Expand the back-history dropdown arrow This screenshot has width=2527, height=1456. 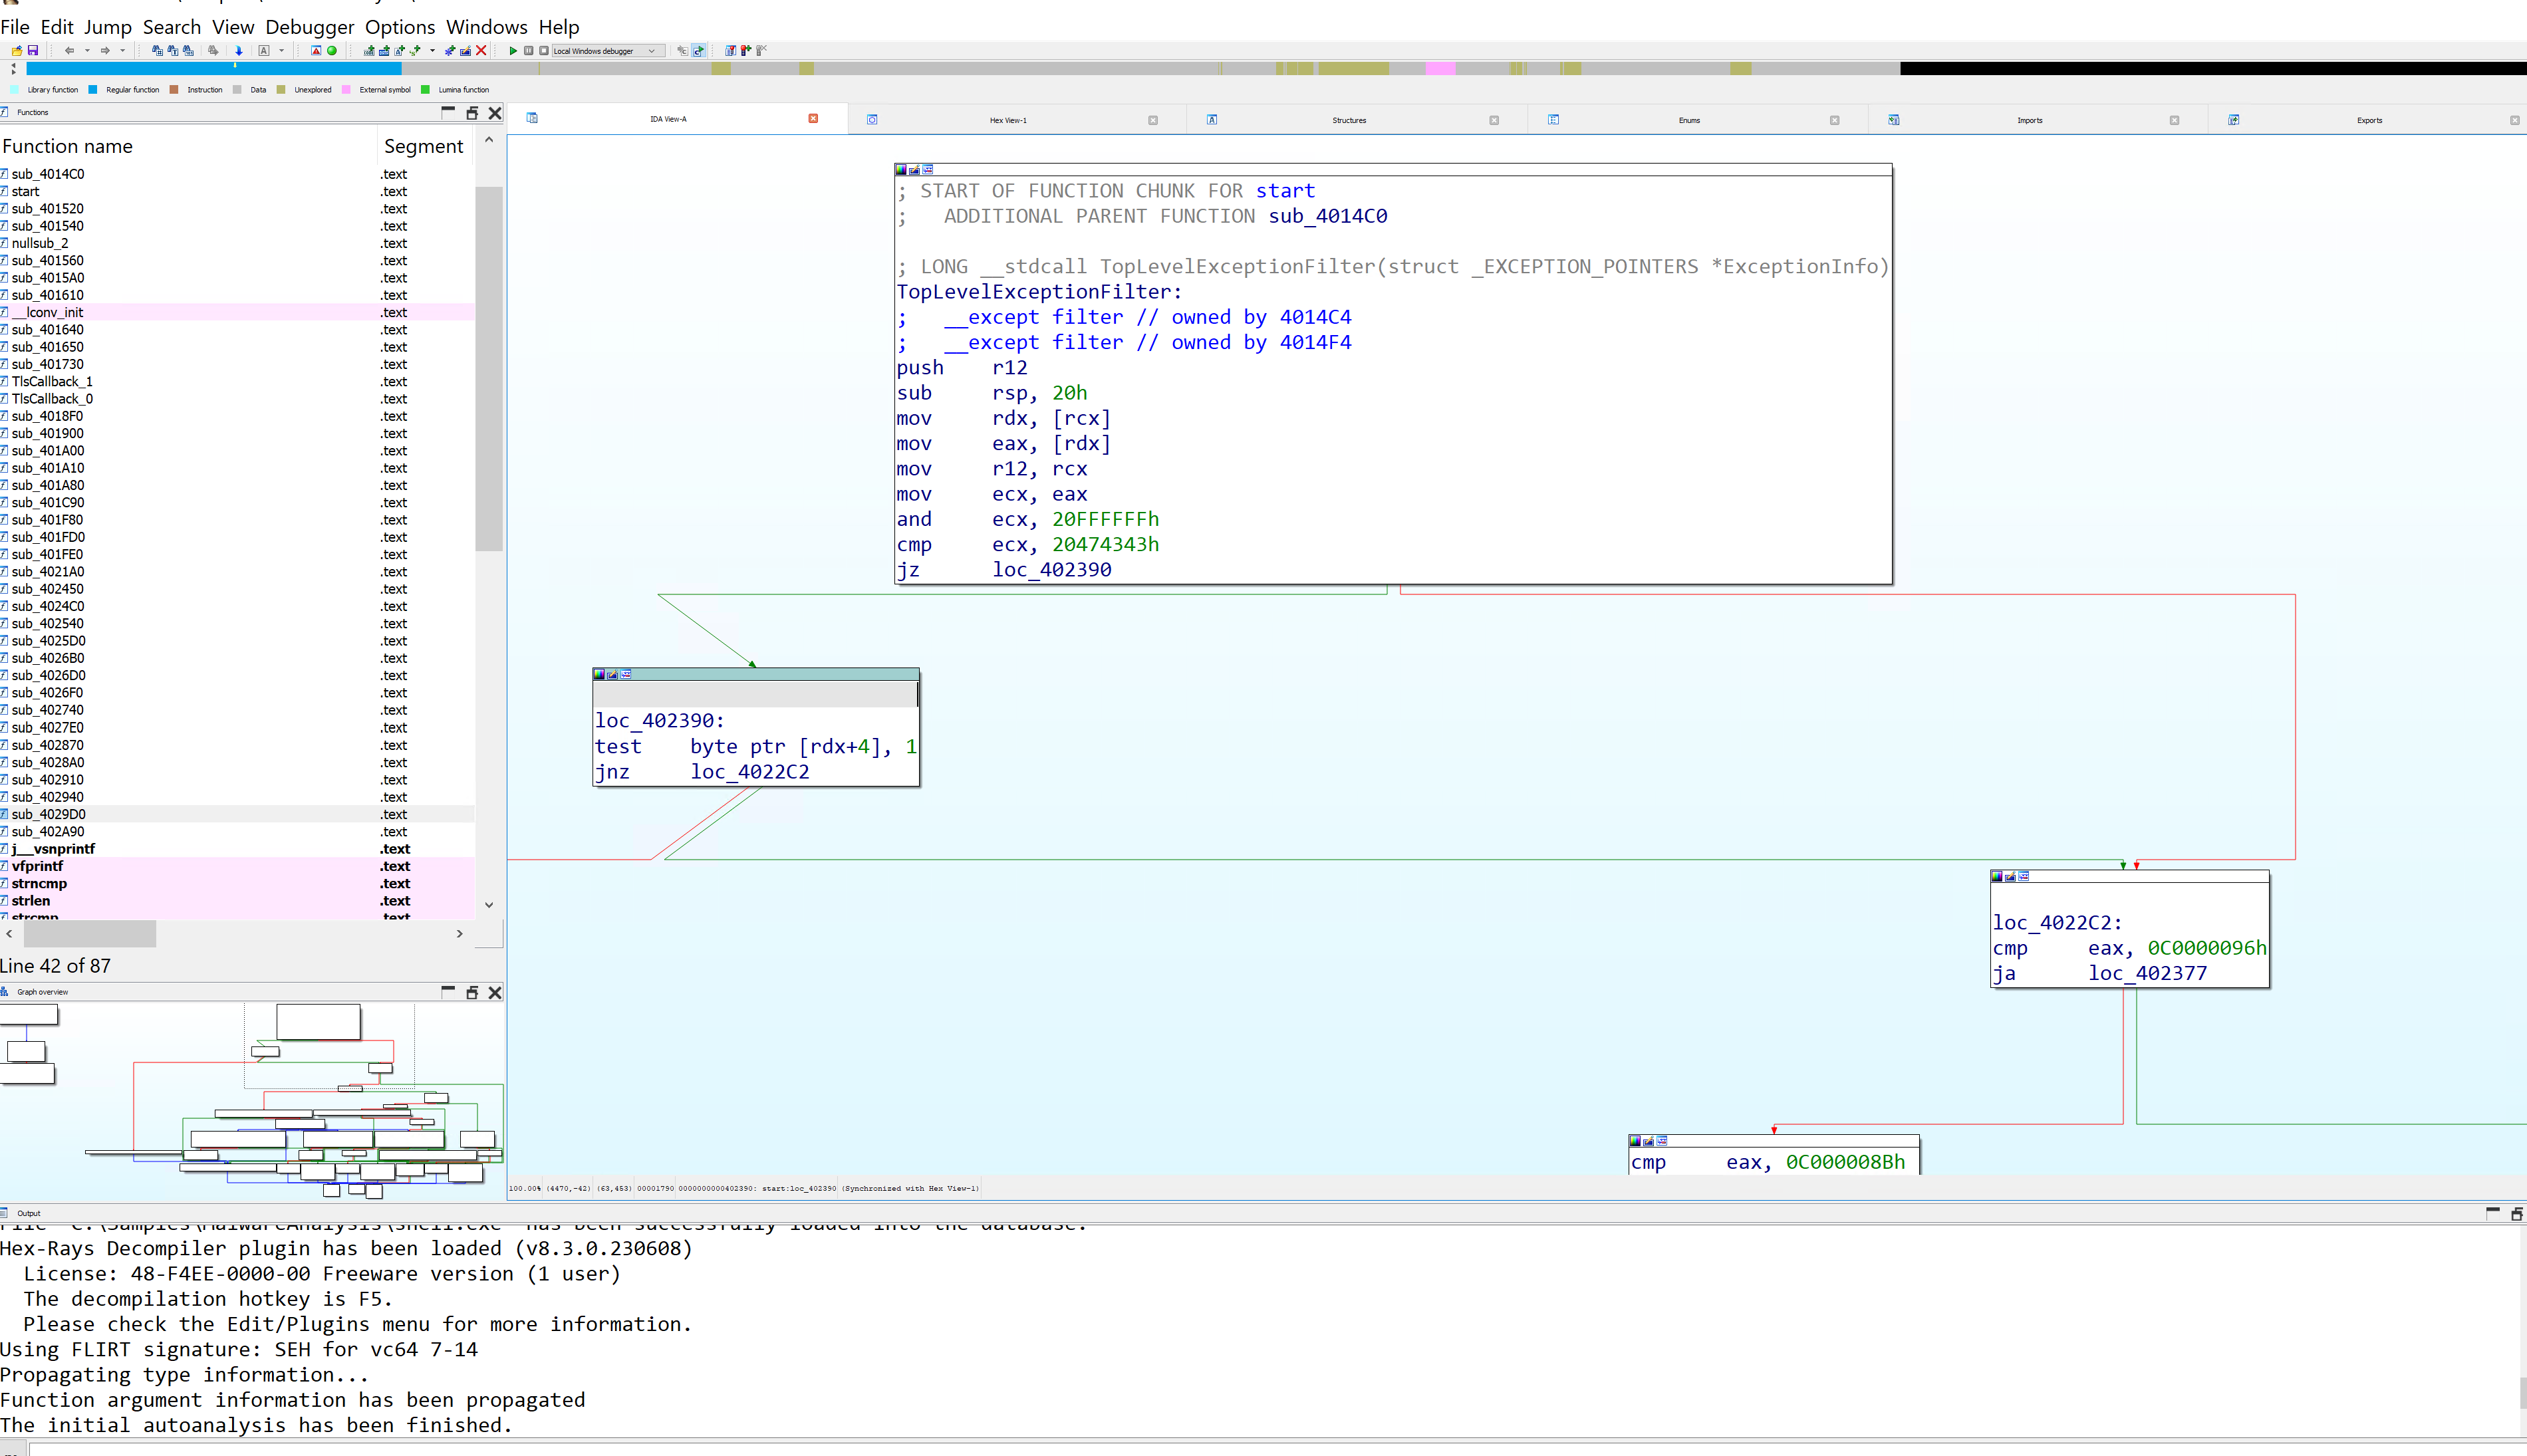pos(87,51)
